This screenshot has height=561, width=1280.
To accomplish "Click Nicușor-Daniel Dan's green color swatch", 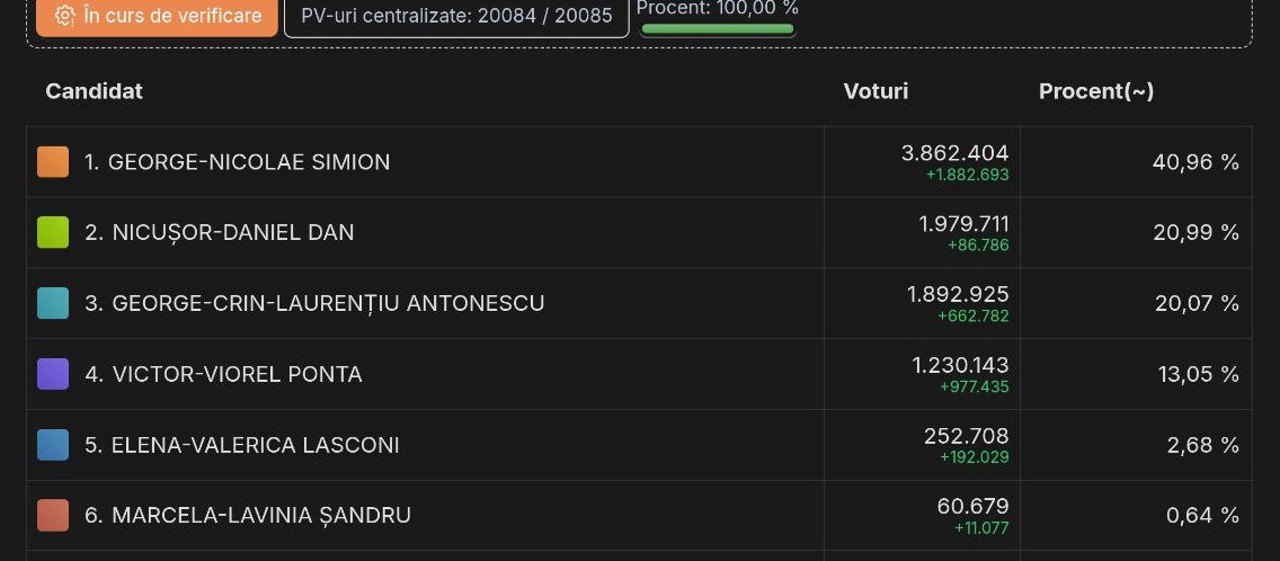I will point(53,232).
